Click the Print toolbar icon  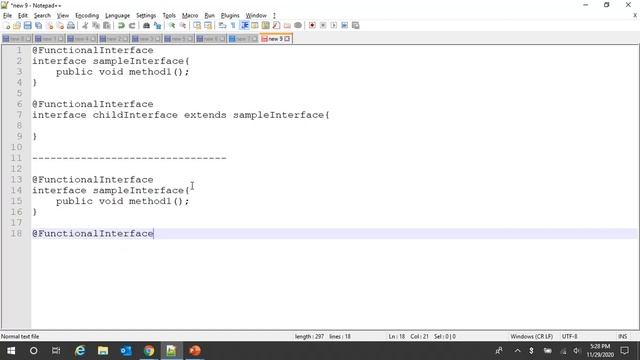point(71,25)
